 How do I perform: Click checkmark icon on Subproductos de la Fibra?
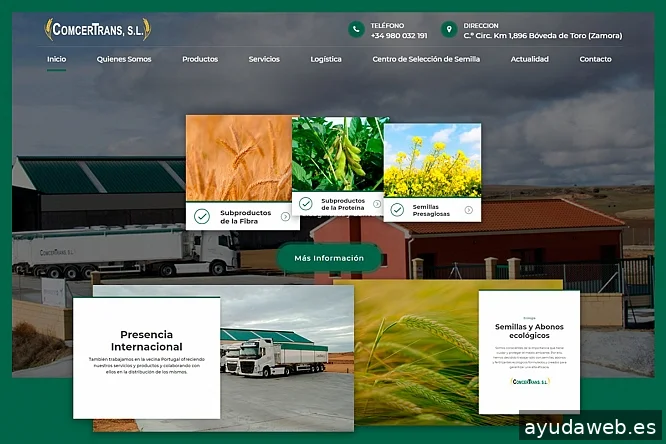(202, 216)
